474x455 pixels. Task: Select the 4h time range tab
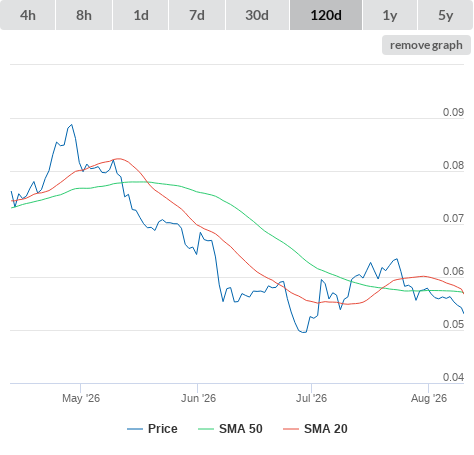coord(28,15)
